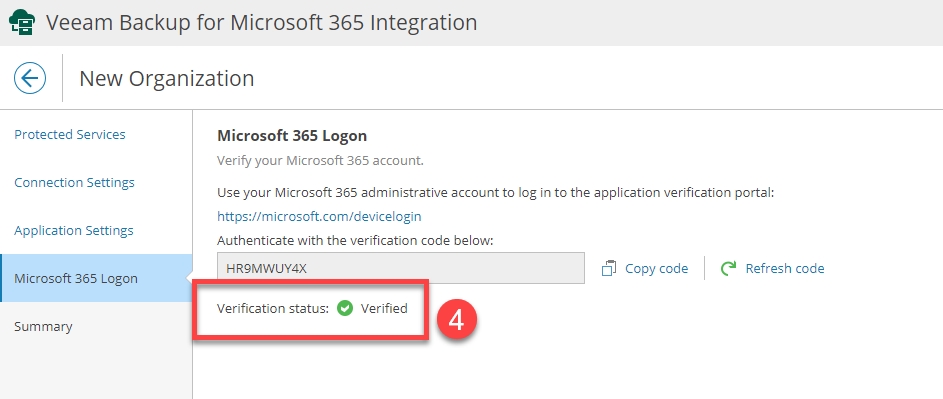Click the back arrow icon

(29, 78)
